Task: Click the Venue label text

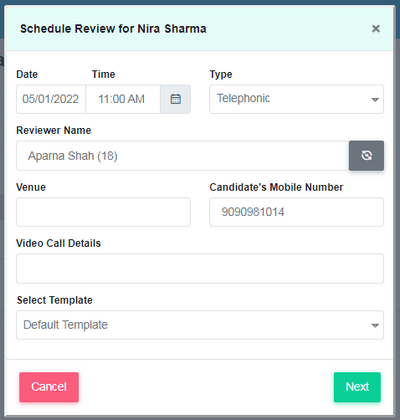Action: [x=31, y=187]
